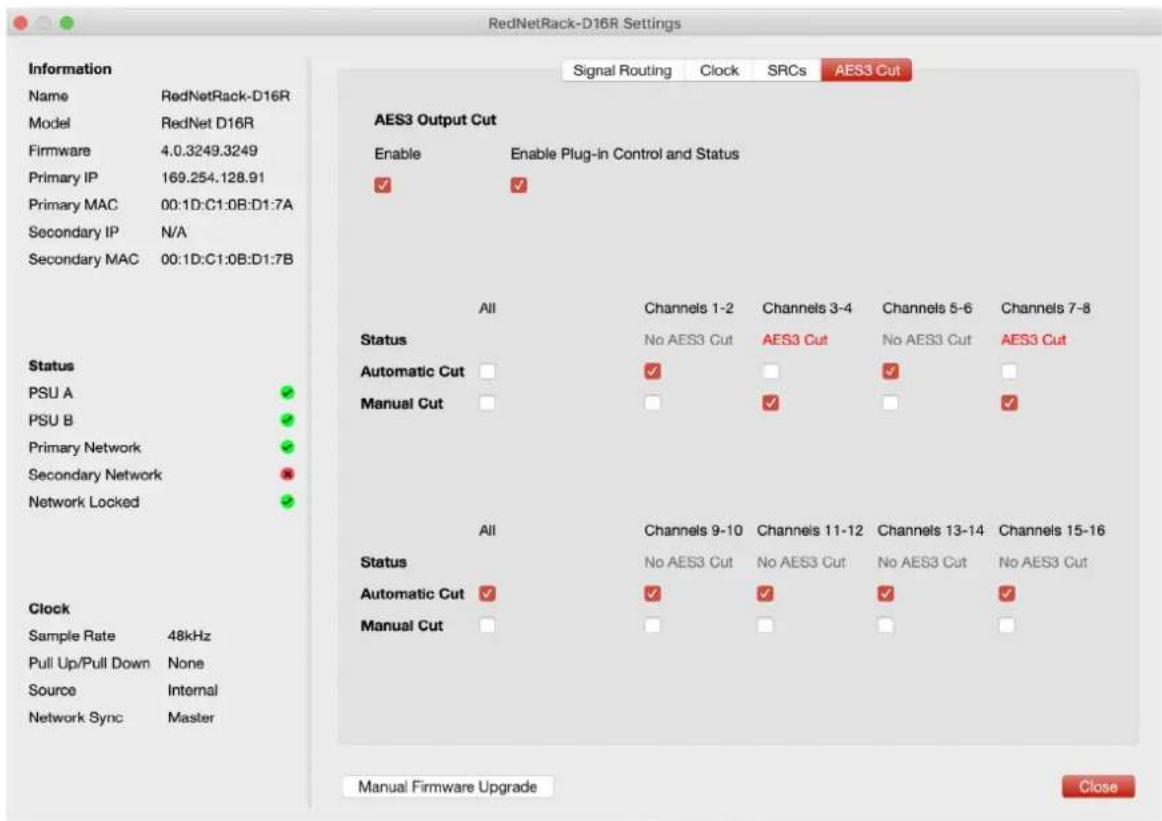Uncheck Automatic Cut for Channels 13-14
This screenshot has height=821, width=1162.
coord(886,594)
